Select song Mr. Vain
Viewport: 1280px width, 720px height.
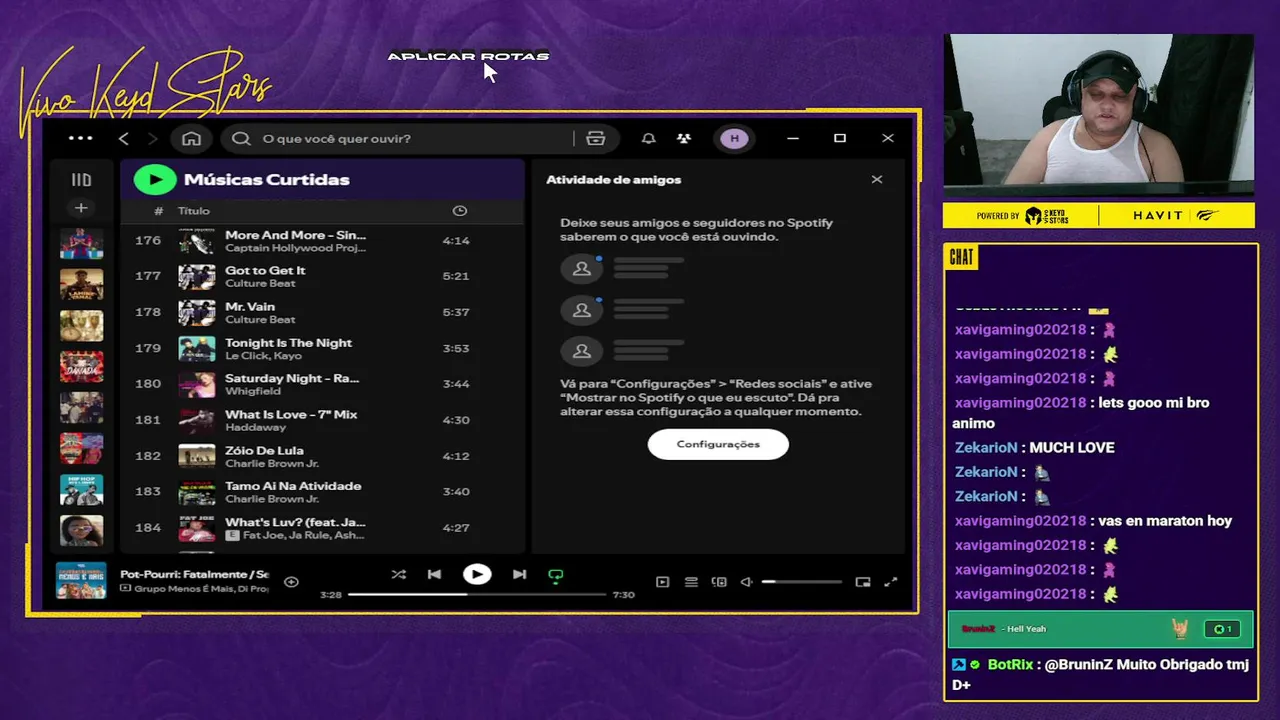click(322, 313)
